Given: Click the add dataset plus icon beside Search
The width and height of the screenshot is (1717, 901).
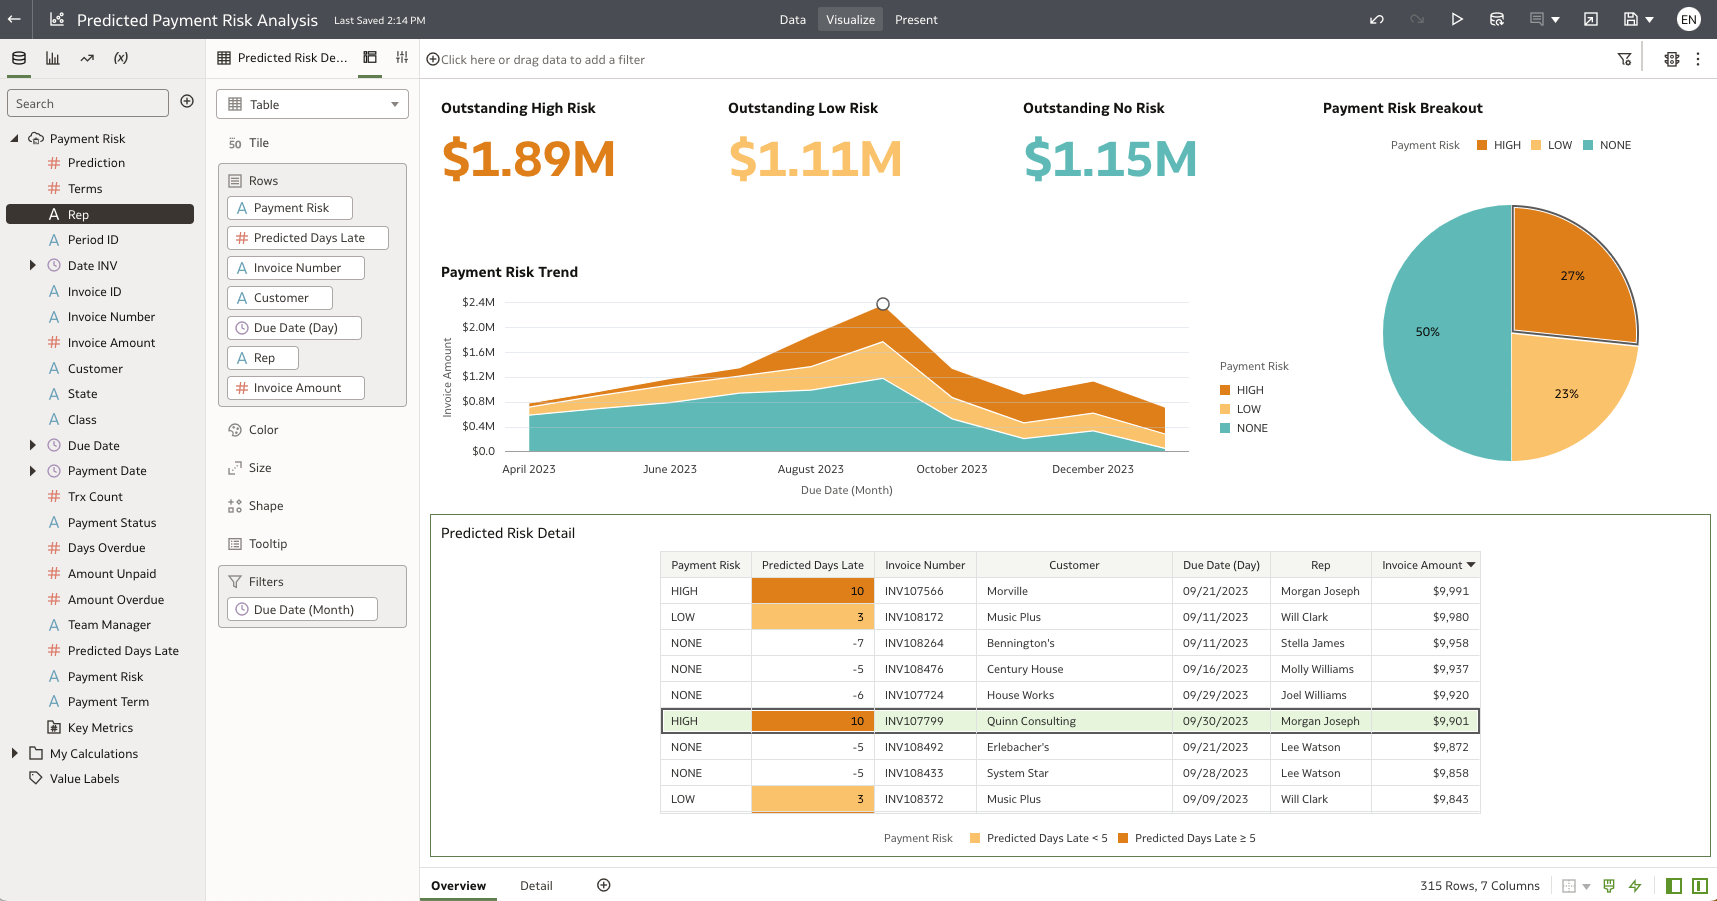Looking at the screenshot, I should [x=187, y=102].
